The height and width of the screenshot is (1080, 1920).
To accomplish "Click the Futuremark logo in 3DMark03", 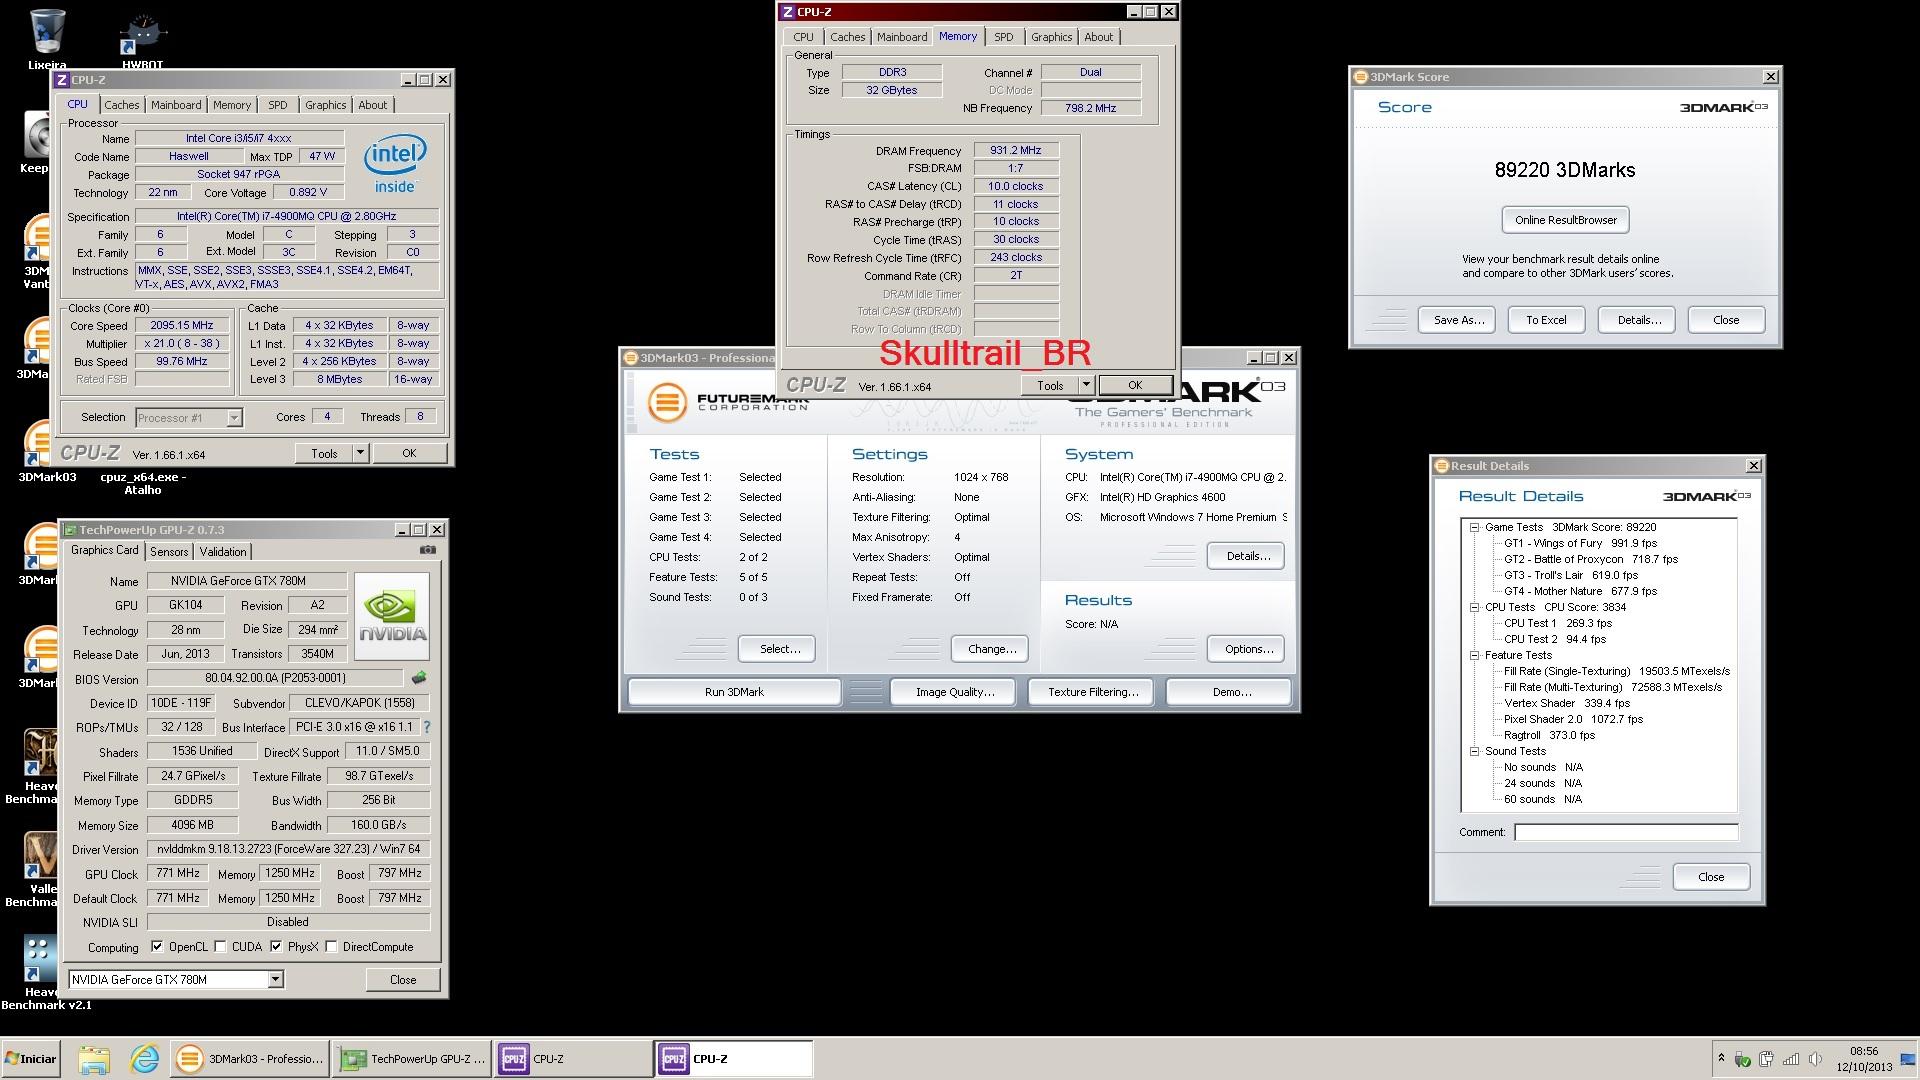I will coord(666,402).
